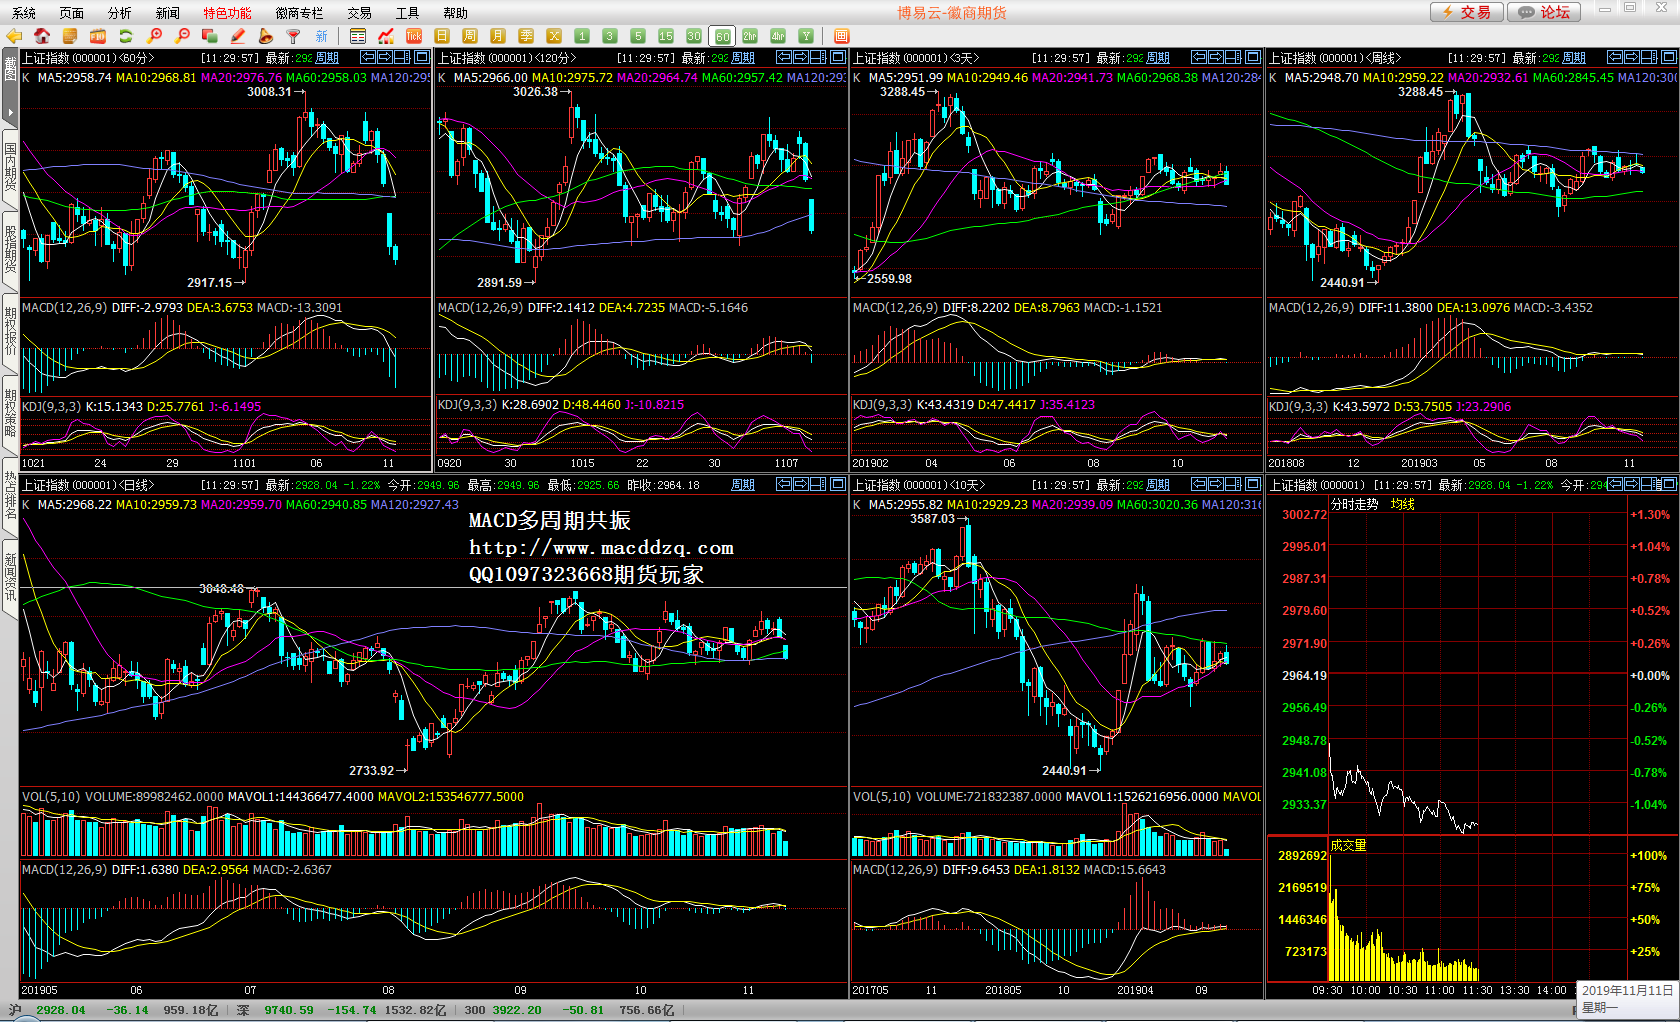
Task: Click the yellow back arrow toolbar icon
Action: (x=14, y=36)
